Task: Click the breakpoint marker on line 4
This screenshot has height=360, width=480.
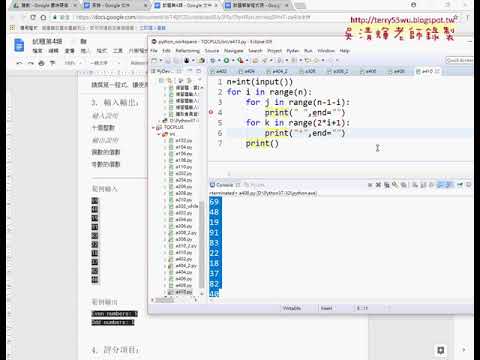Action: (x=211, y=112)
